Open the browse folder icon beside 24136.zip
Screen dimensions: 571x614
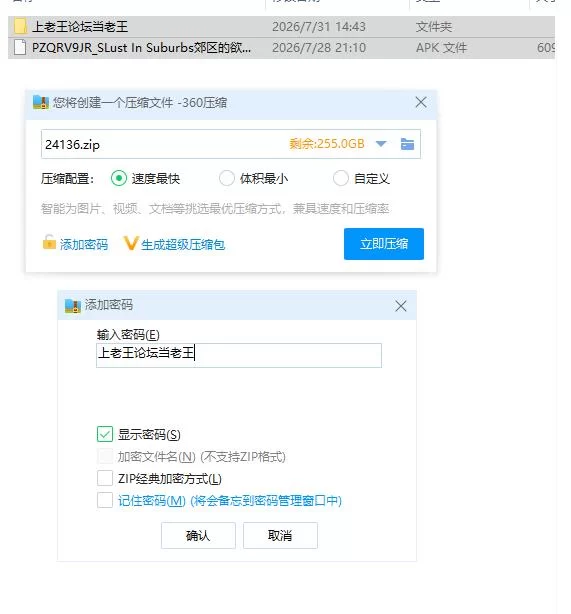407,144
